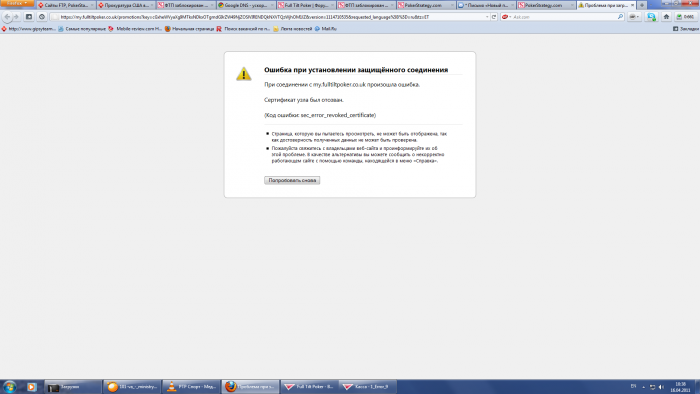Open the Самые популярные bookmark
The image size is (700, 394).
click(82, 29)
